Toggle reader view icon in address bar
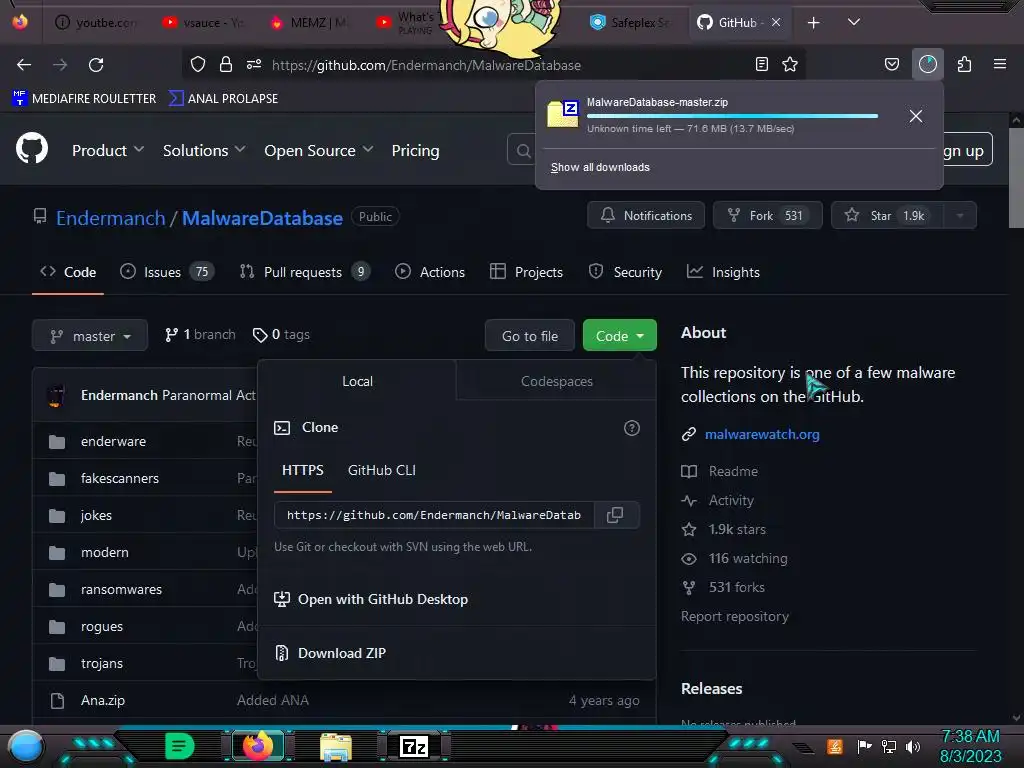This screenshot has width=1024, height=768. click(761, 64)
